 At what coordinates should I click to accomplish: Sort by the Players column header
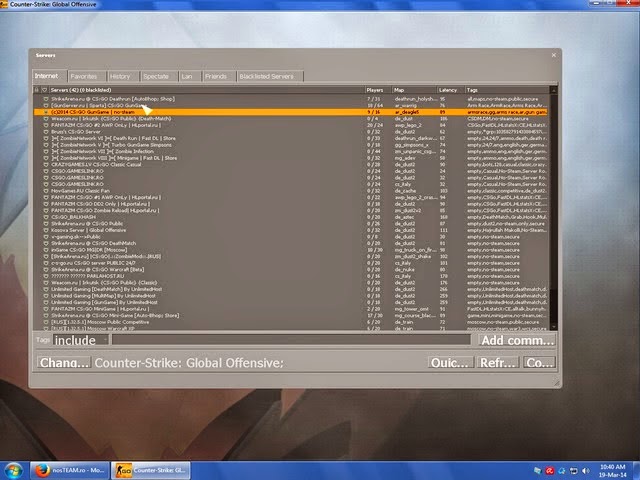click(378, 90)
